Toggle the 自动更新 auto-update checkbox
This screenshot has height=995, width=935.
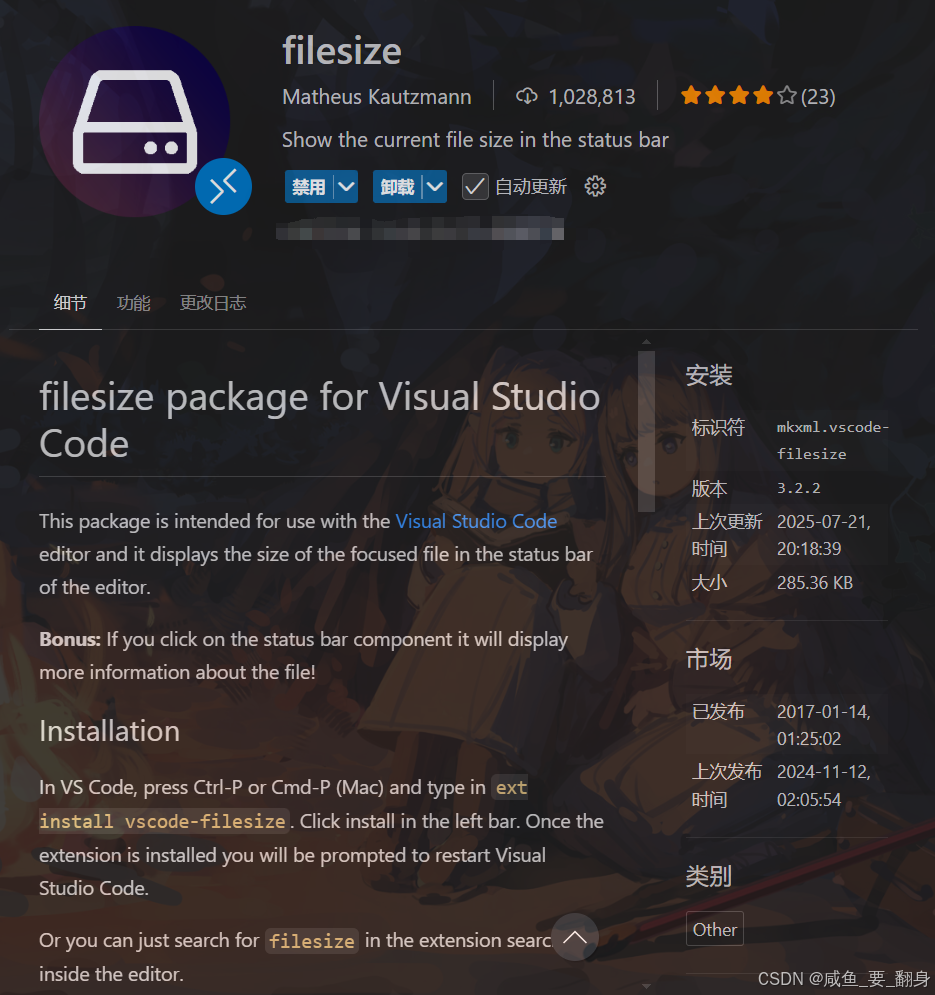[x=475, y=187]
